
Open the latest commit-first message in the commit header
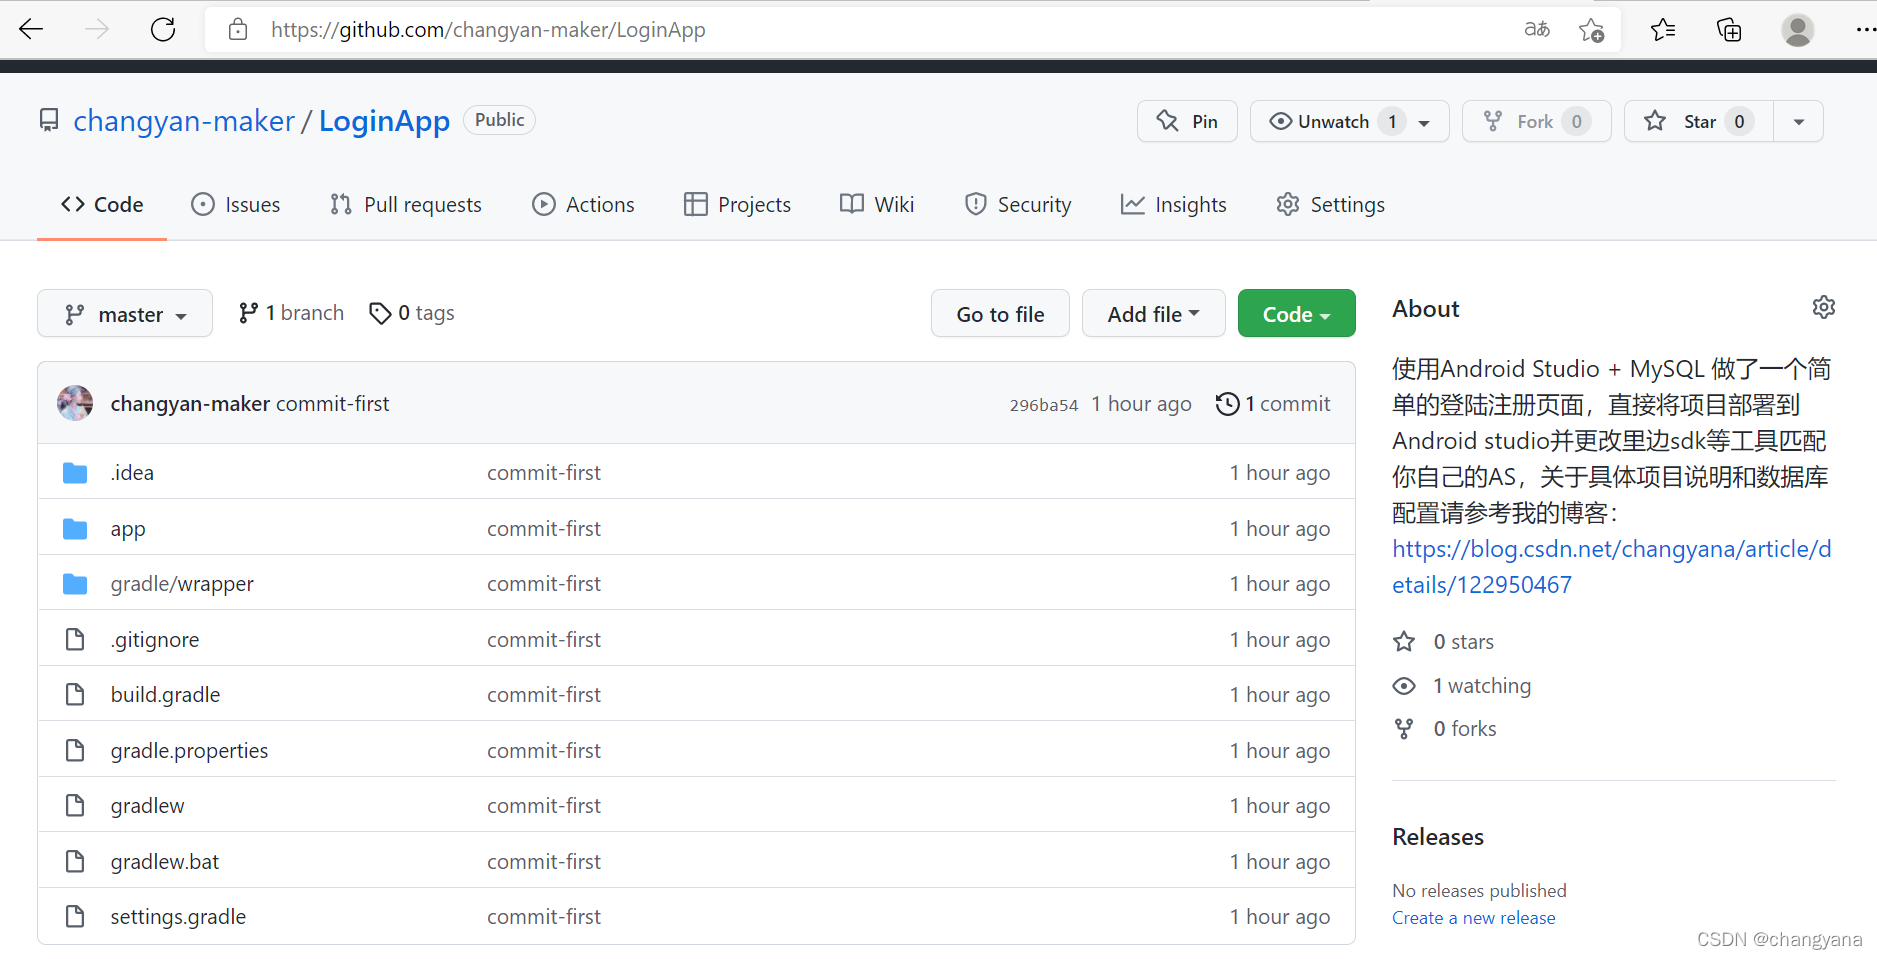pyautogui.click(x=332, y=403)
